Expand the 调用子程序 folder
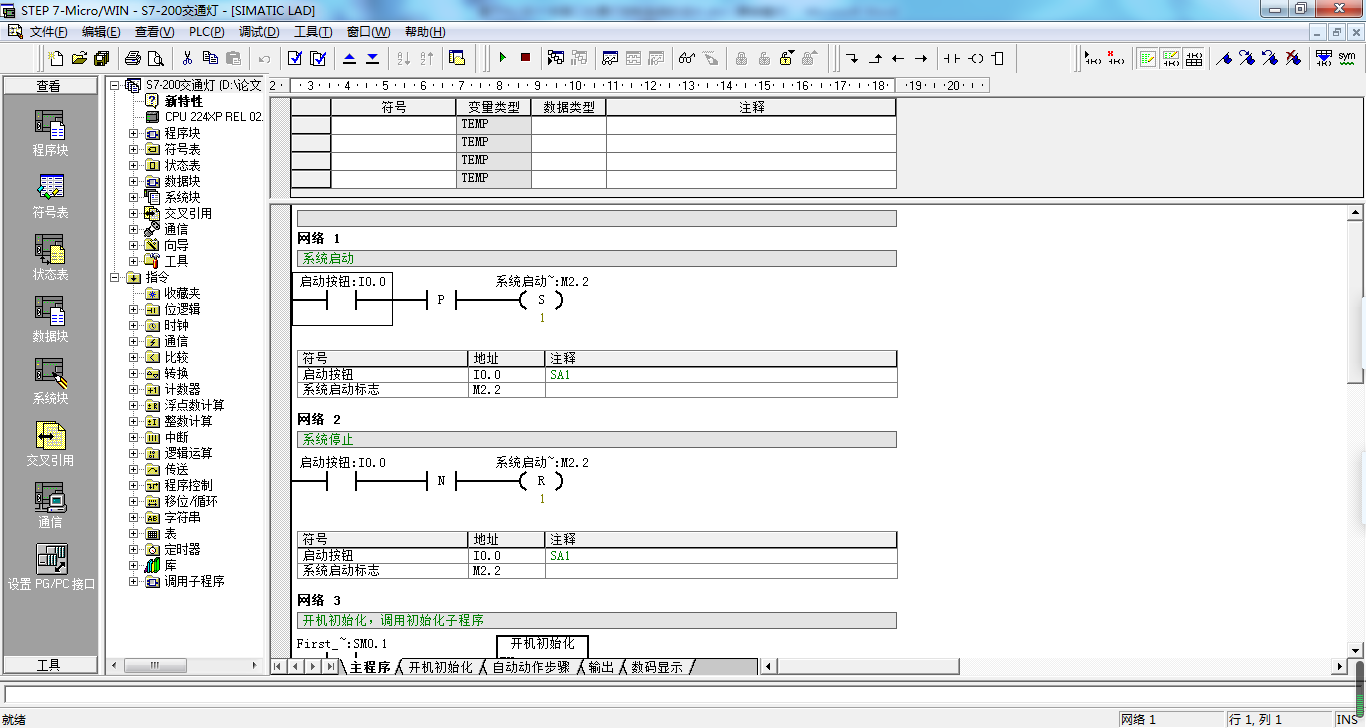The image size is (1366, 728). point(134,581)
